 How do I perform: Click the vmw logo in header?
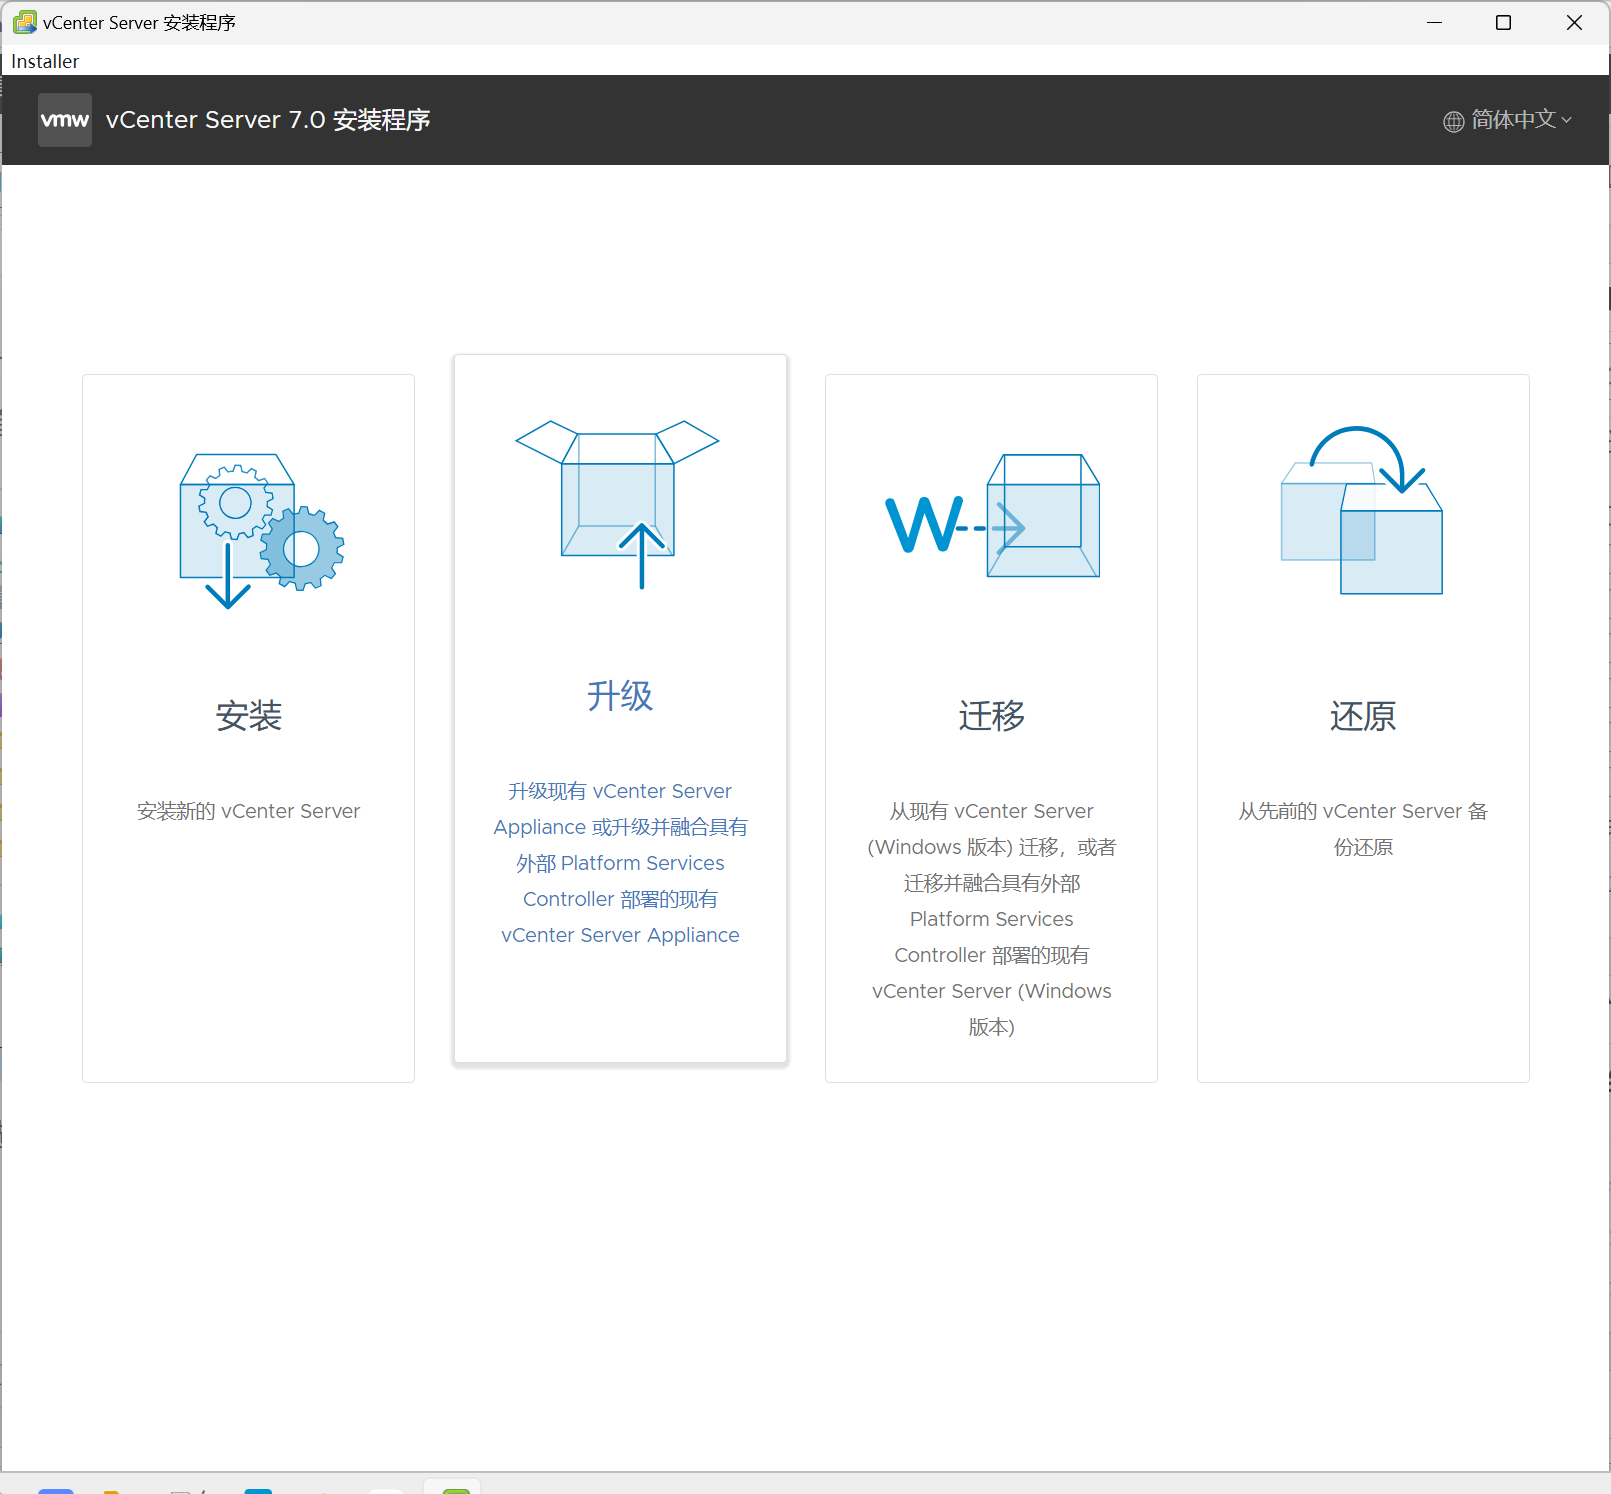coord(65,120)
